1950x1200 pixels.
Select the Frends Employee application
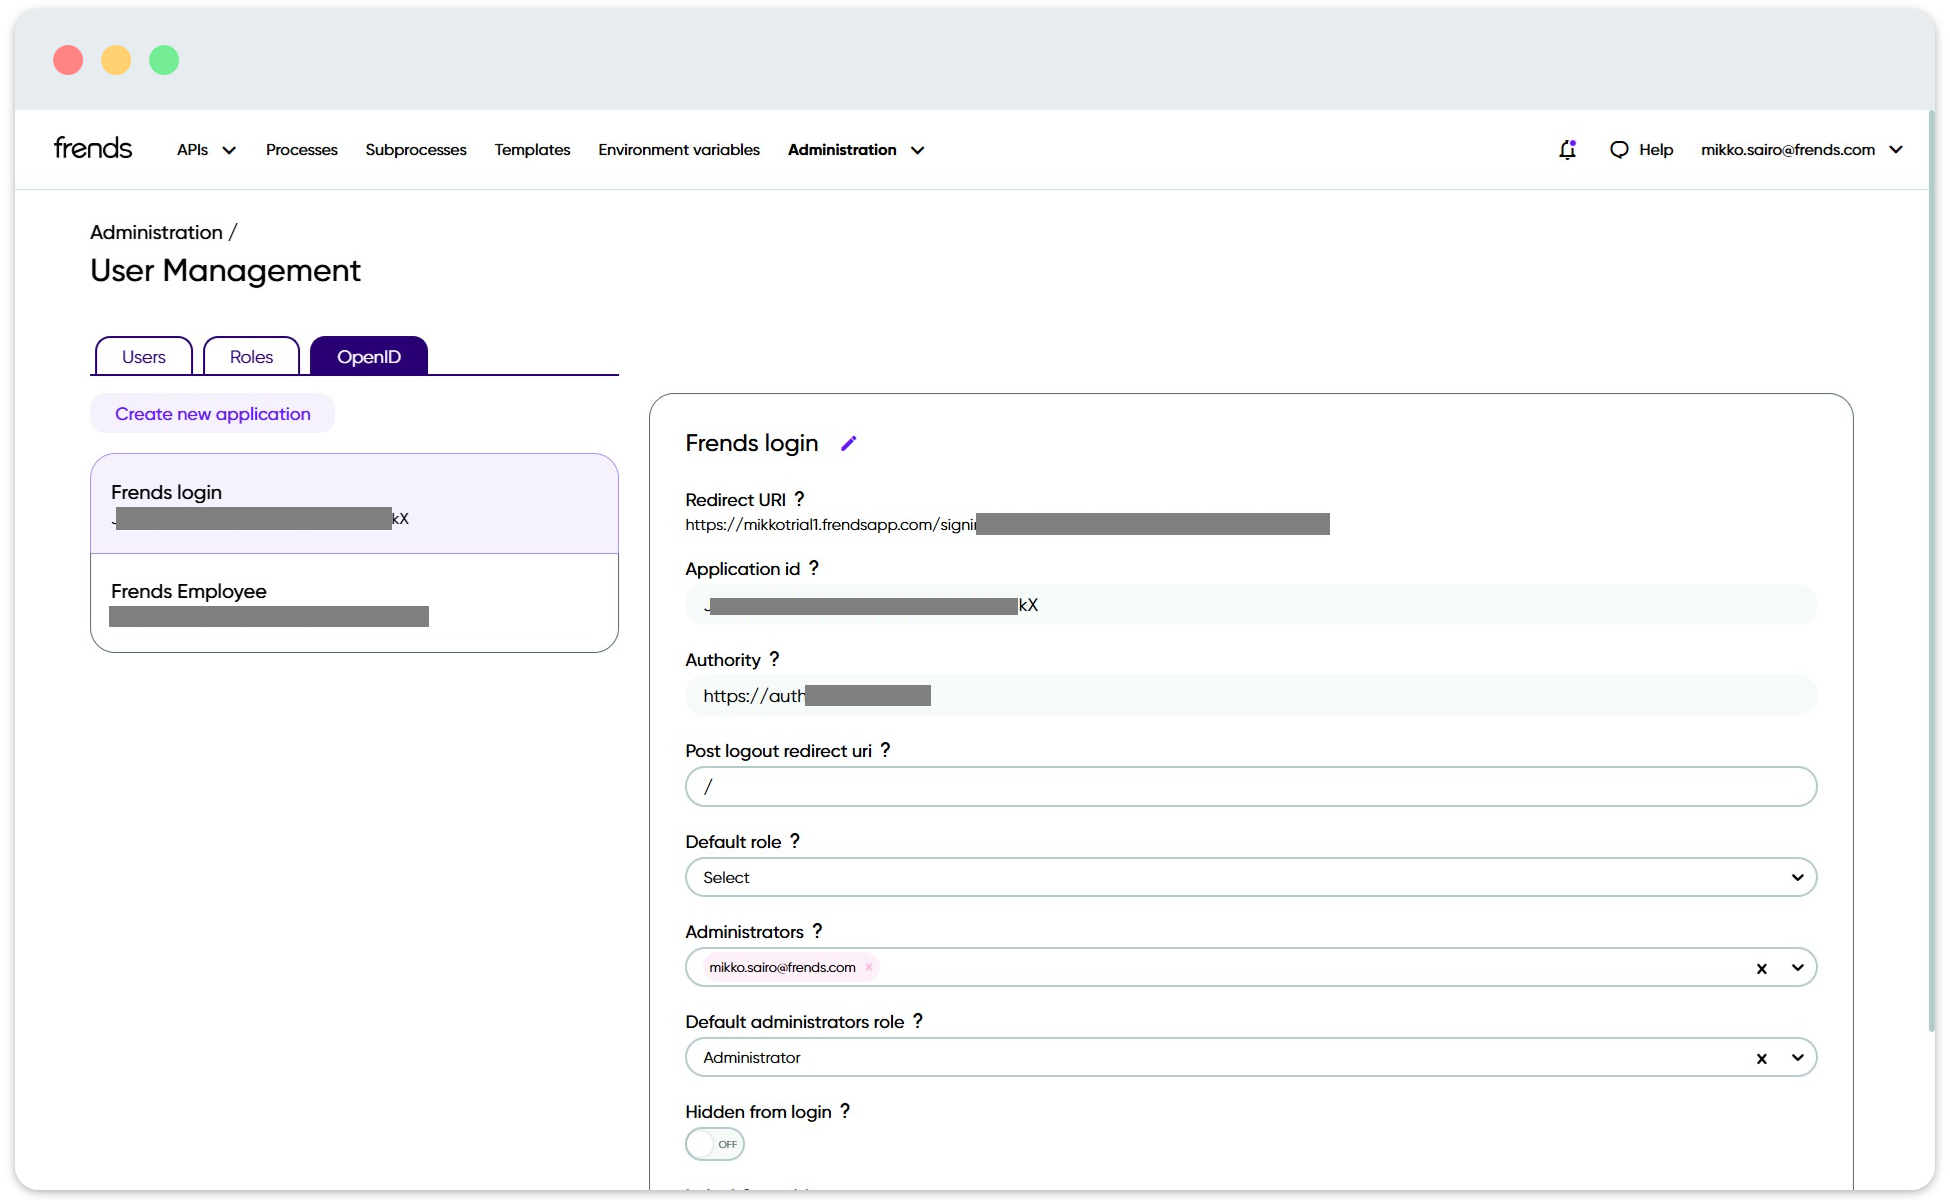pyautogui.click(x=354, y=600)
